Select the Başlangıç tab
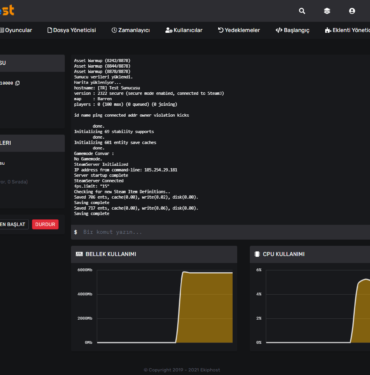The width and height of the screenshot is (370, 375). click(292, 30)
